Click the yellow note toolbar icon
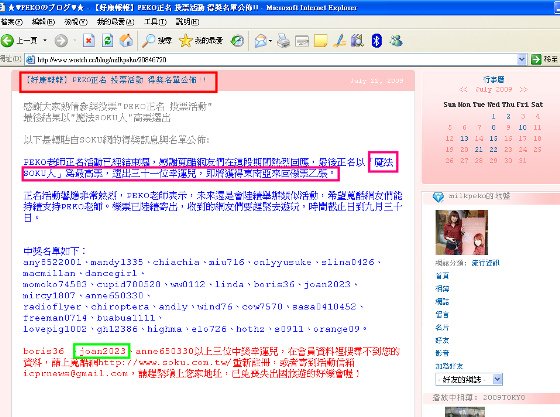 (x=320, y=41)
